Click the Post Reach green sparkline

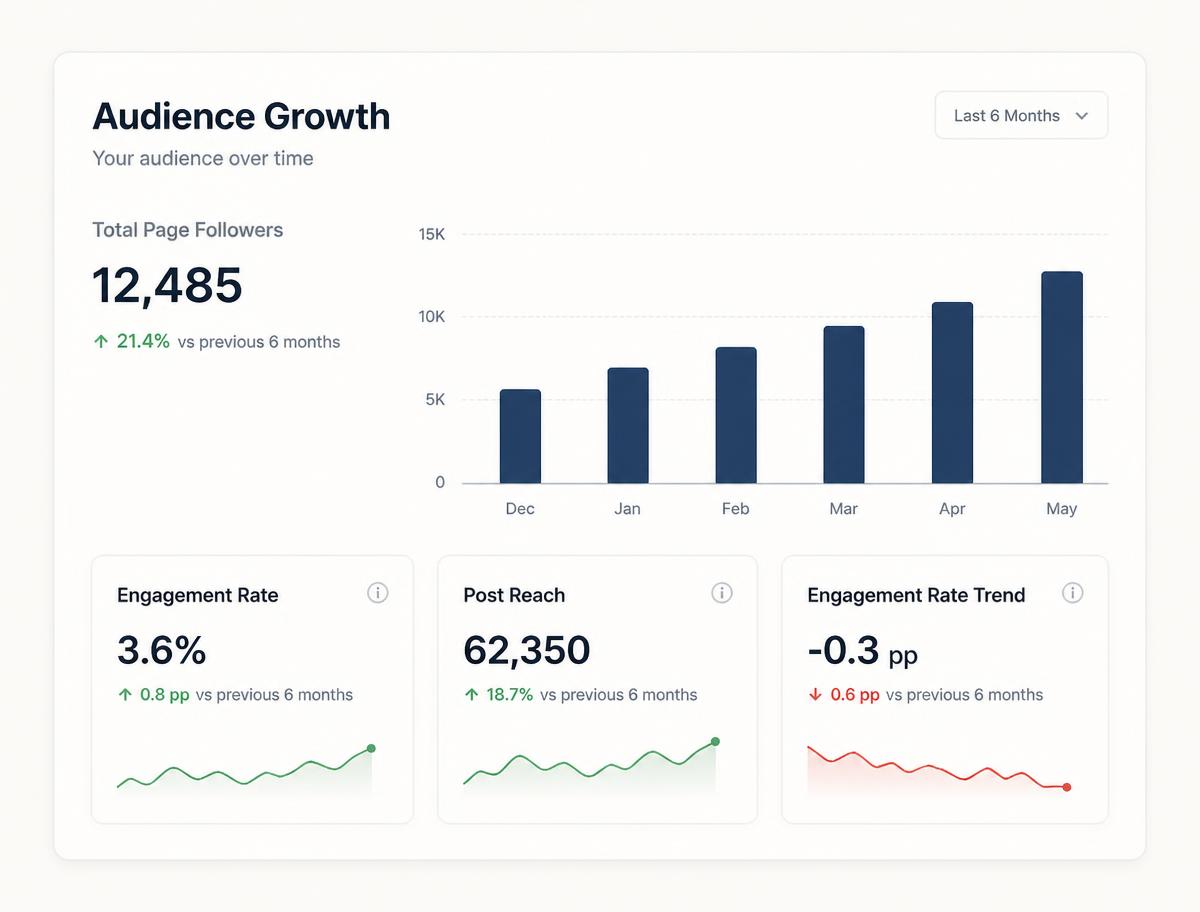pyautogui.click(x=590, y=767)
